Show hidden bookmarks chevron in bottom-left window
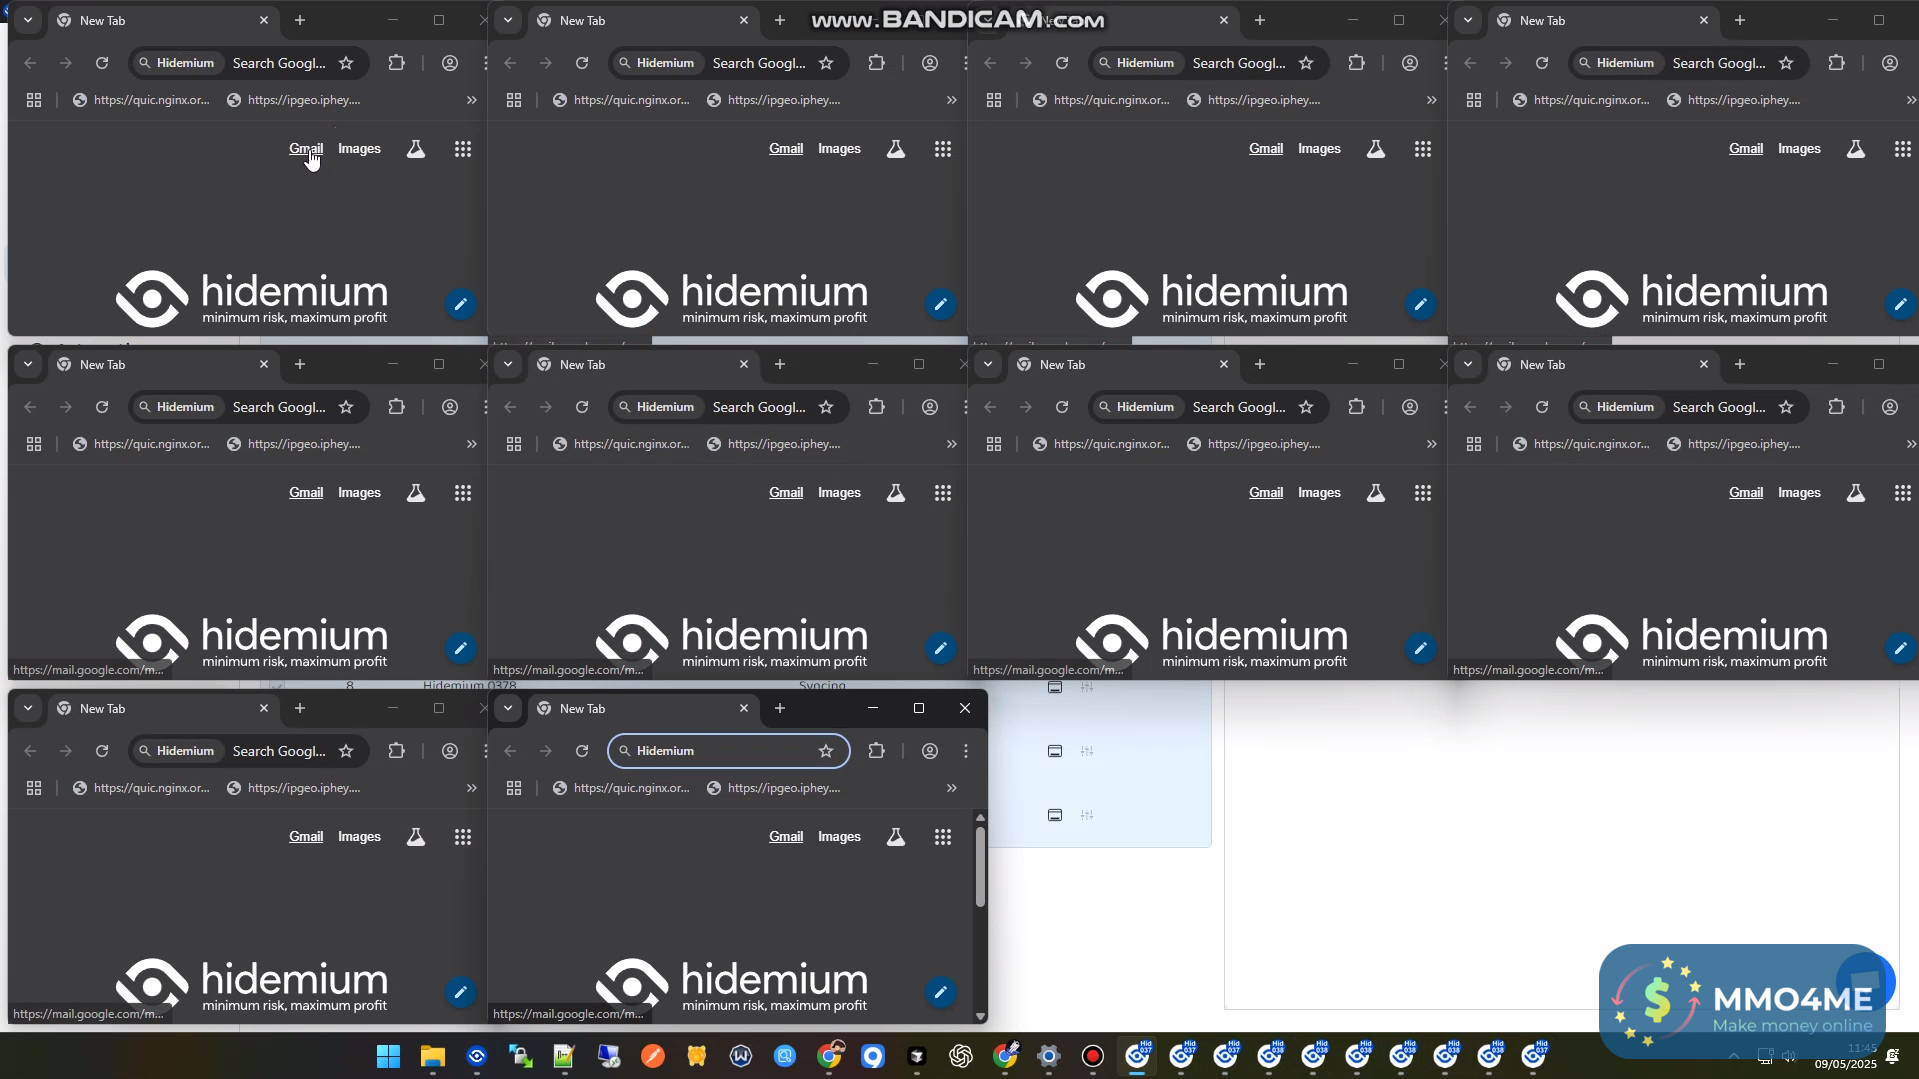Image resolution: width=1919 pixels, height=1079 pixels. 472,788
